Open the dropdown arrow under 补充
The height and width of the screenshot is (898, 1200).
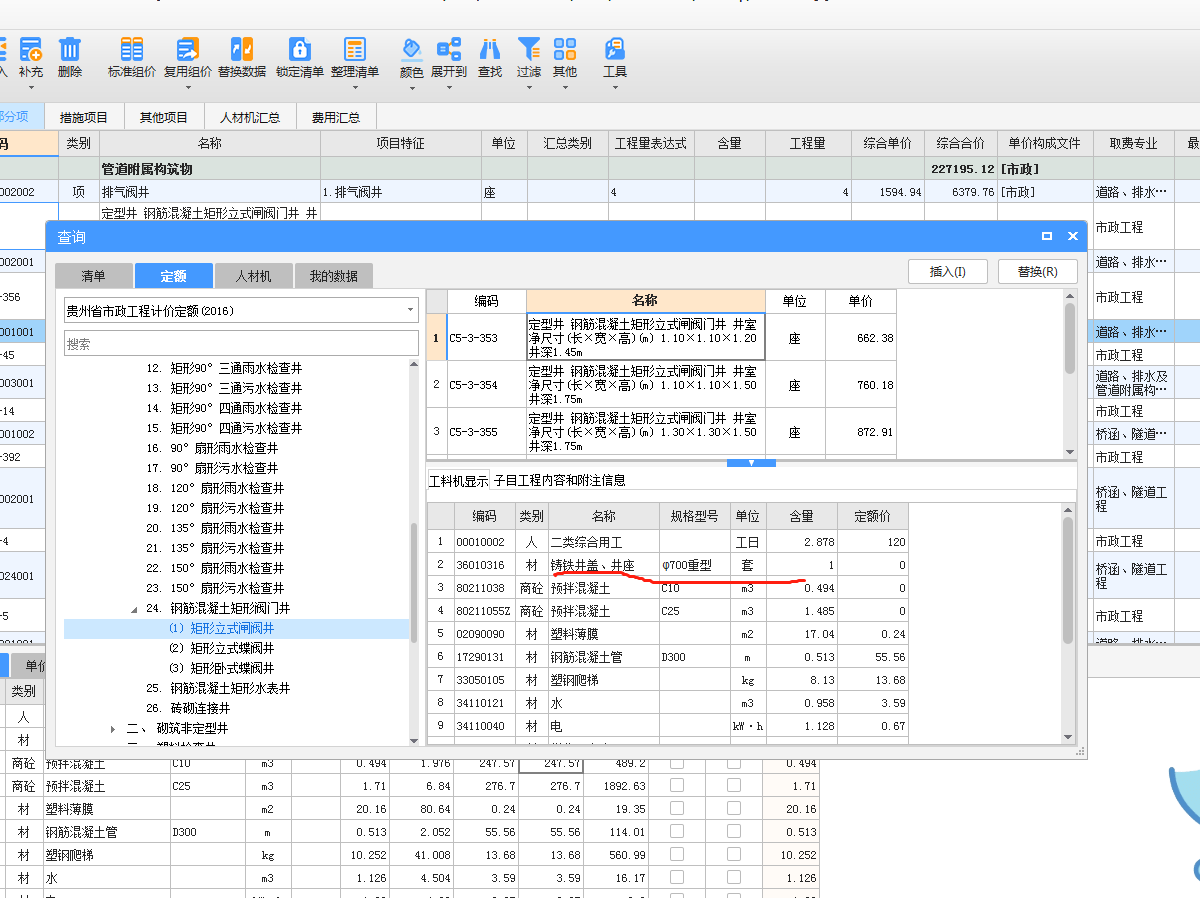(x=30, y=87)
